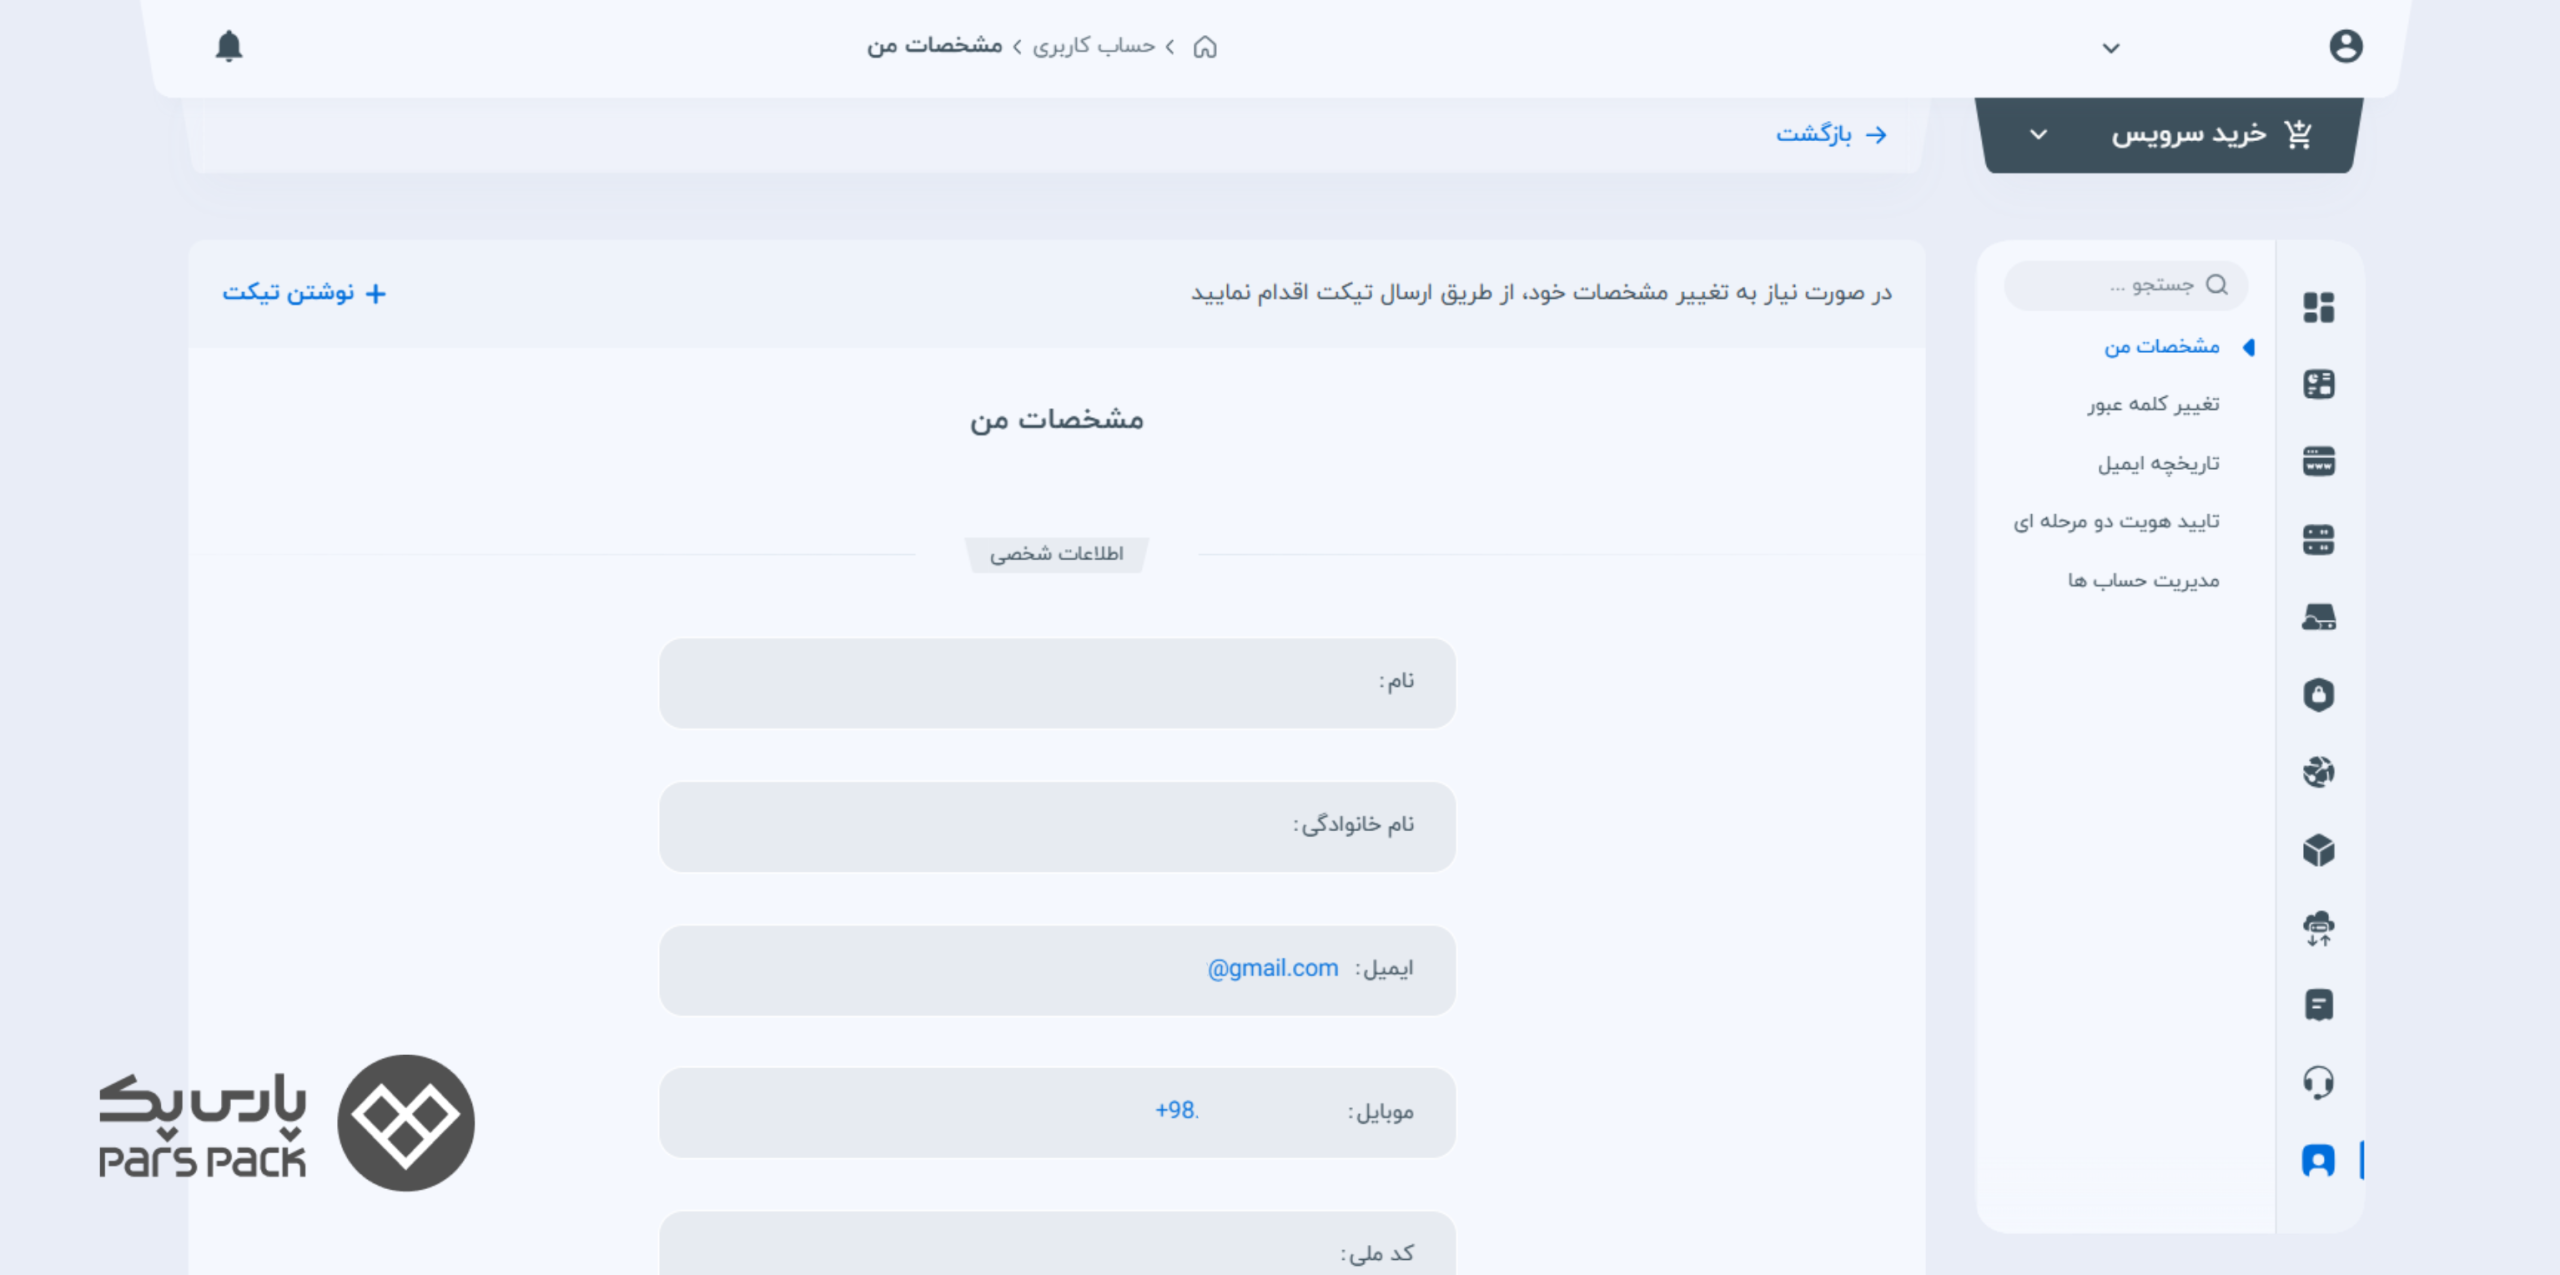Click نوشتن تیکت to write a ticket
The image size is (2560, 1275).
tap(304, 292)
